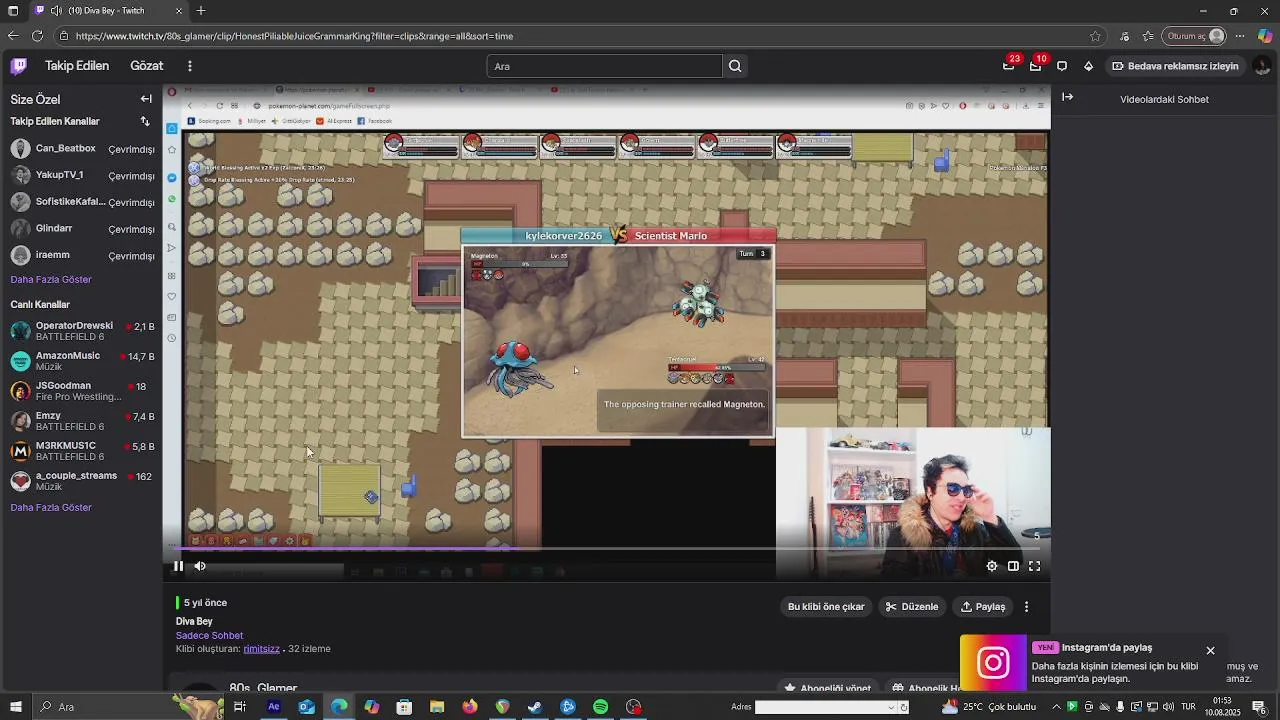Reload the browser page
Screen dimensions: 1280x720
tap(37, 36)
